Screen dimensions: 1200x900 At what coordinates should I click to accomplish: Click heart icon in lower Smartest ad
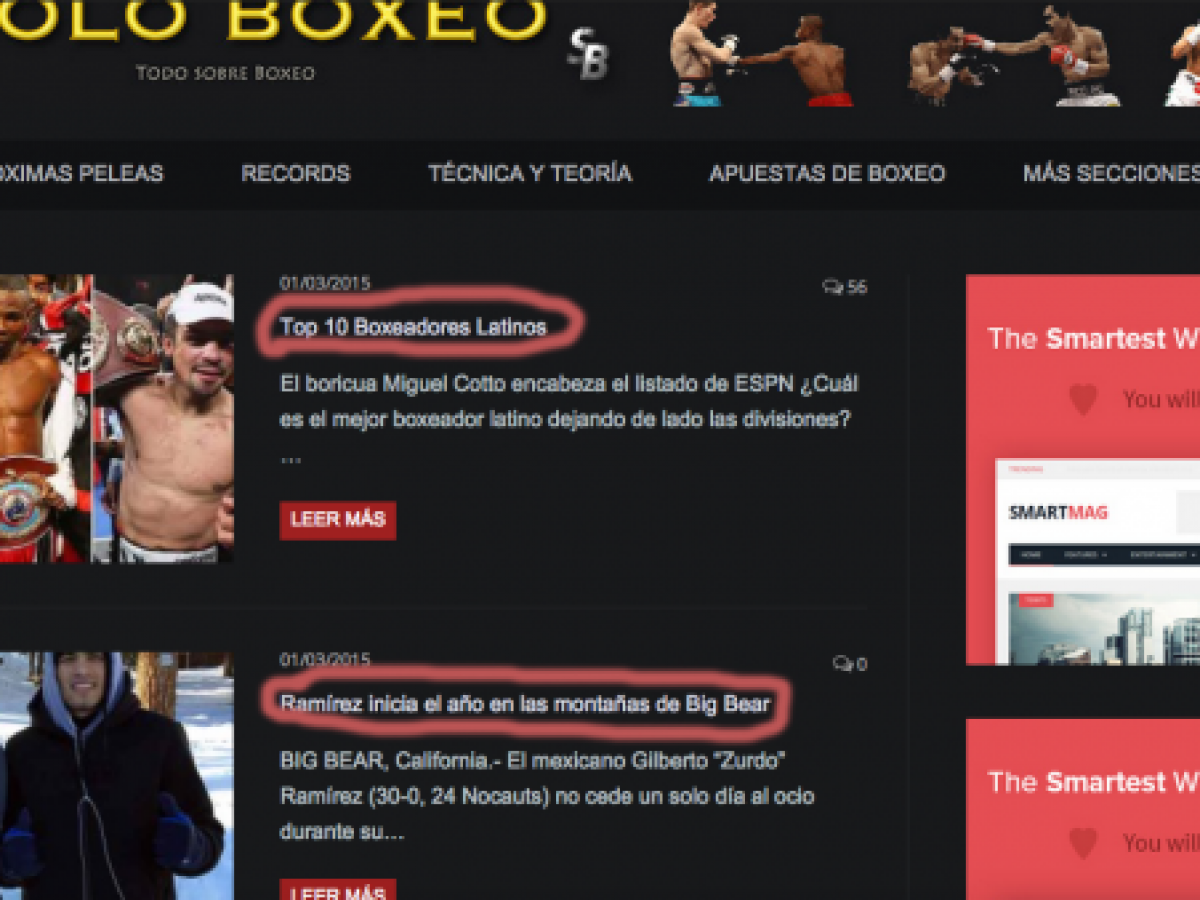click(x=1083, y=843)
